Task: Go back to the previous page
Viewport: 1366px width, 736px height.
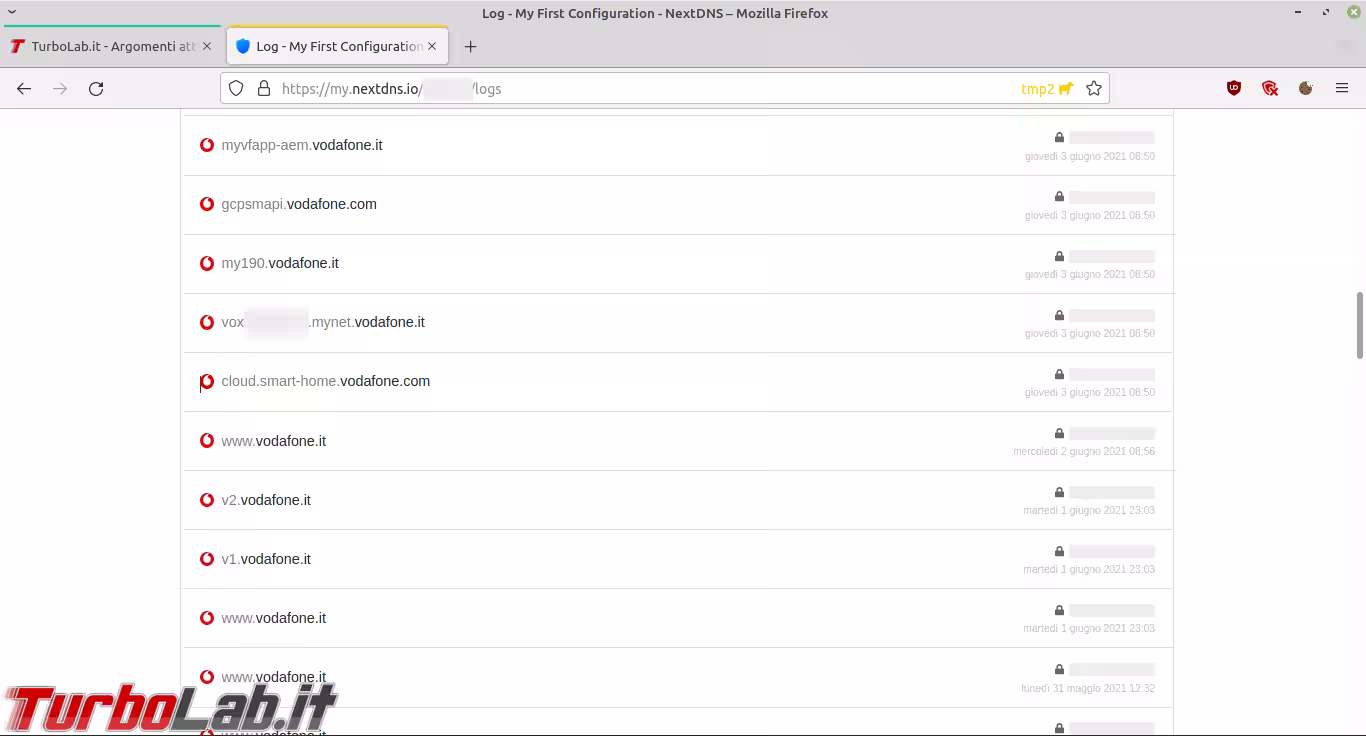Action: [24, 88]
